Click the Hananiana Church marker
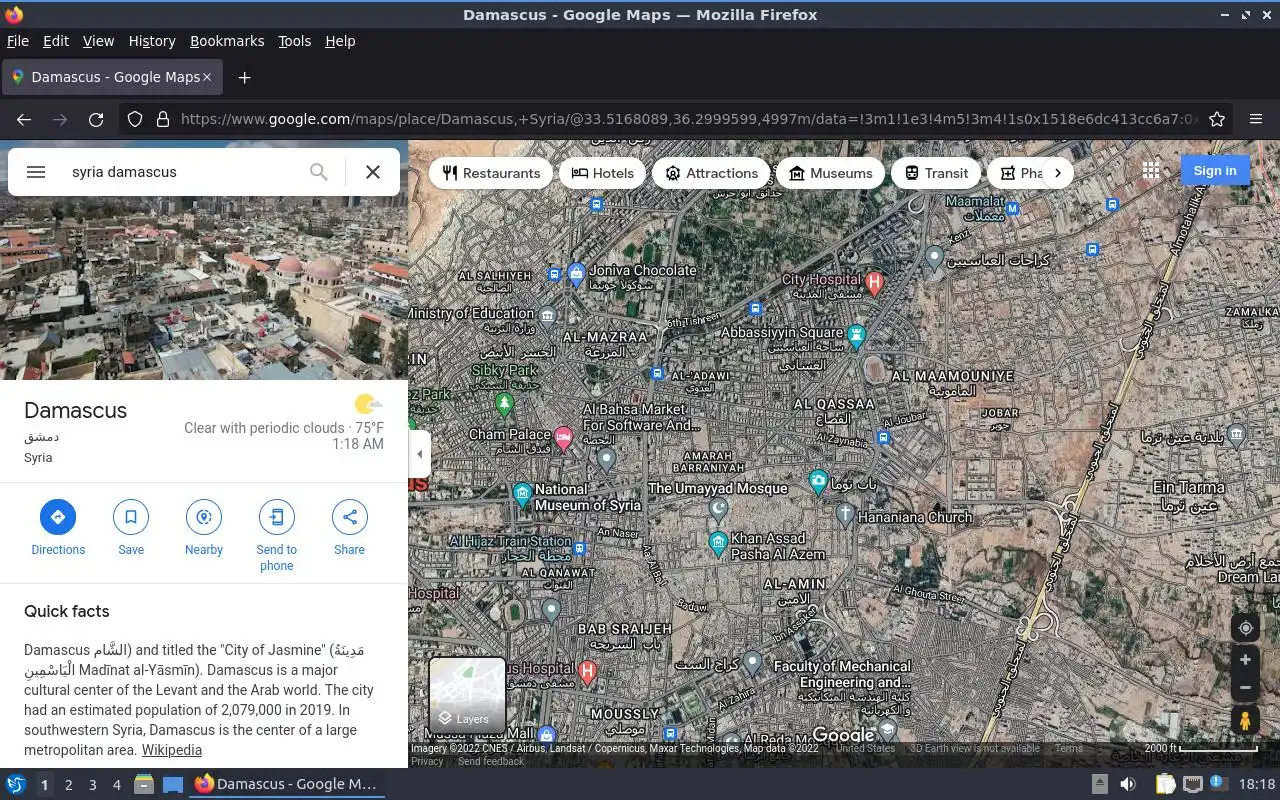The width and height of the screenshot is (1280, 800). point(845,515)
